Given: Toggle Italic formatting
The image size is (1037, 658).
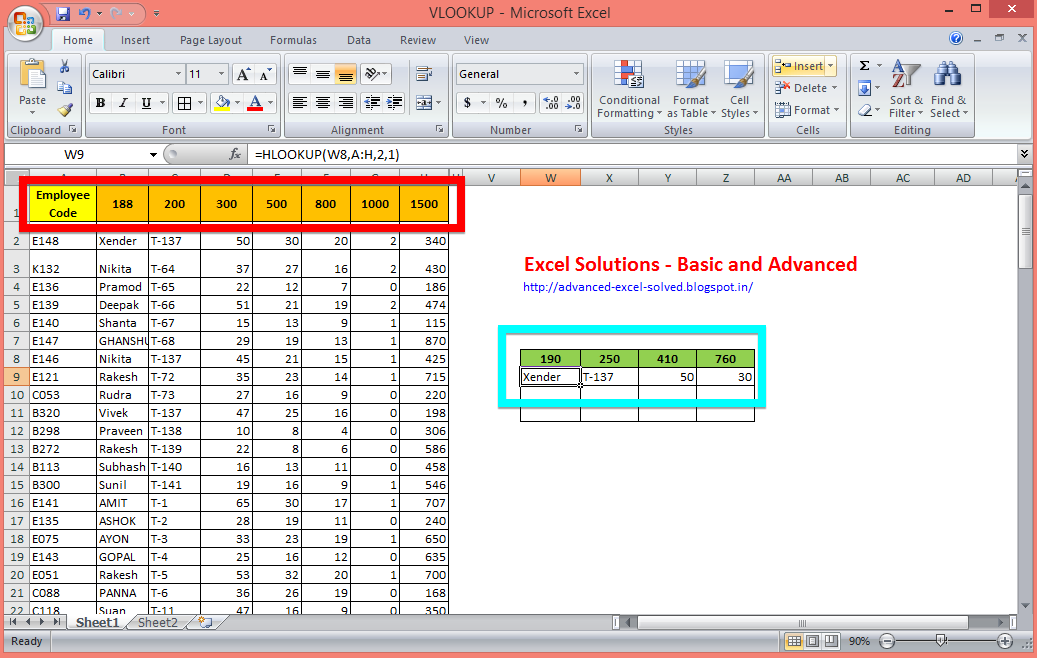Looking at the screenshot, I should pyautogui.click(x=123, y=103).
